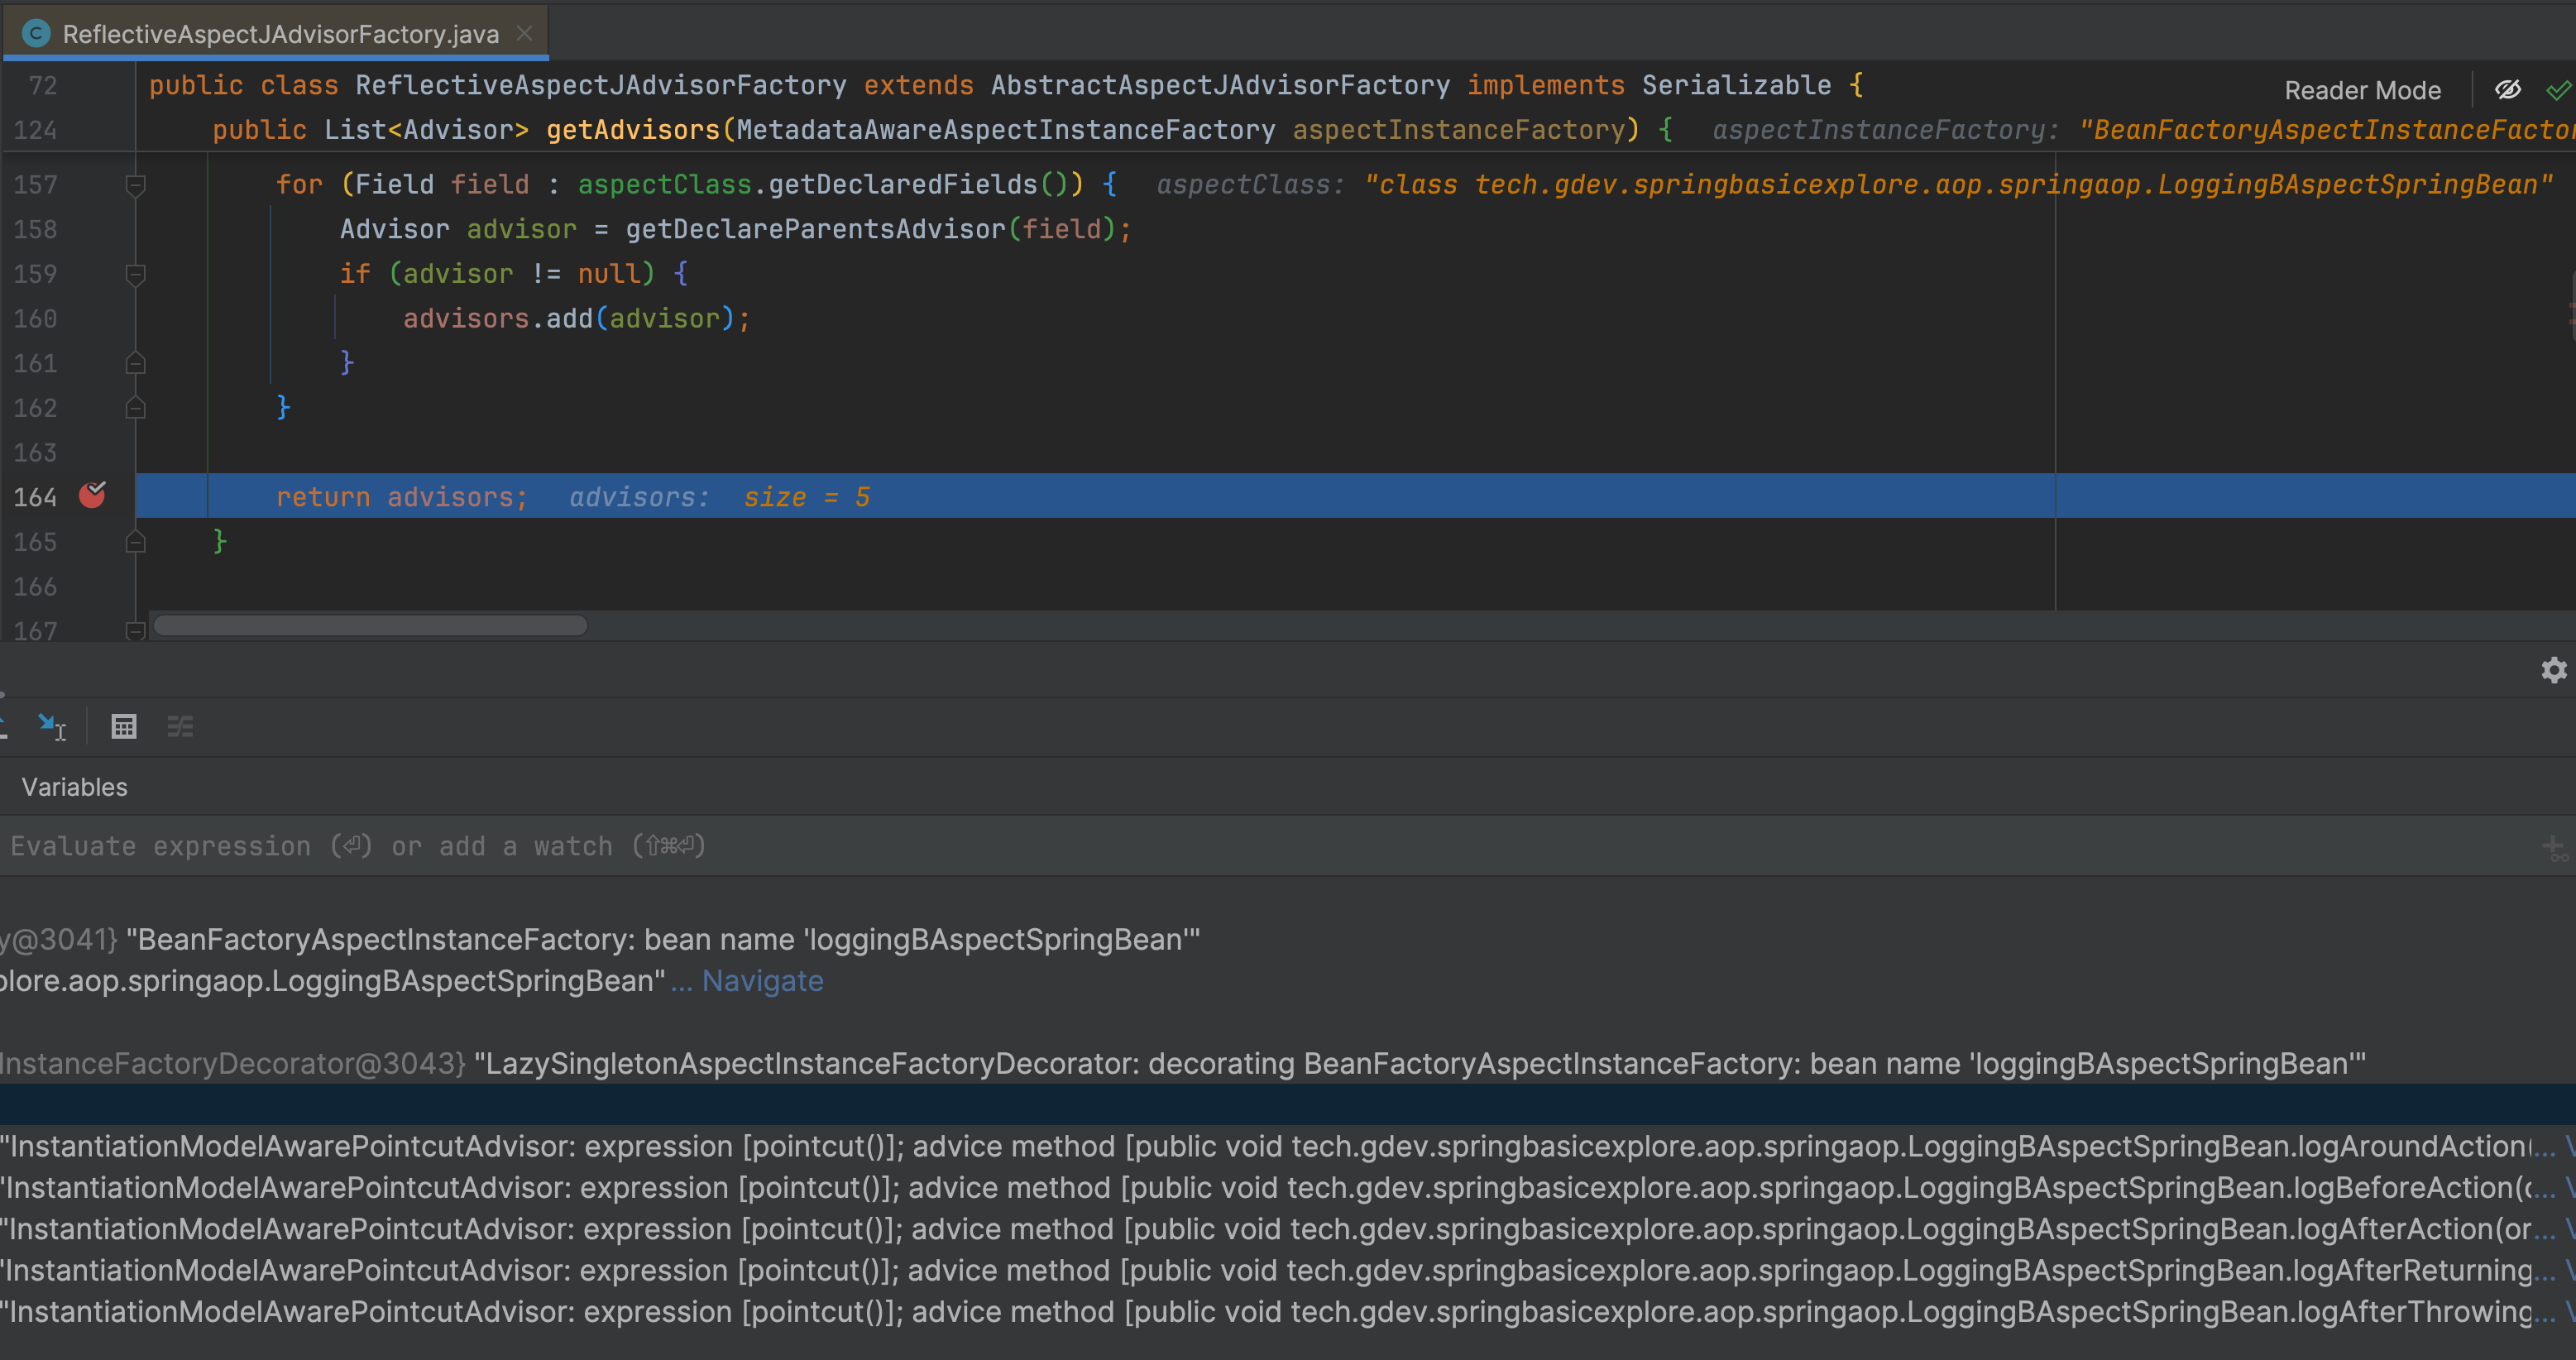Click the highlighted selected variable row
The height and width of the screenshot is (1360, 2576).
[x=1288, y=1105]
